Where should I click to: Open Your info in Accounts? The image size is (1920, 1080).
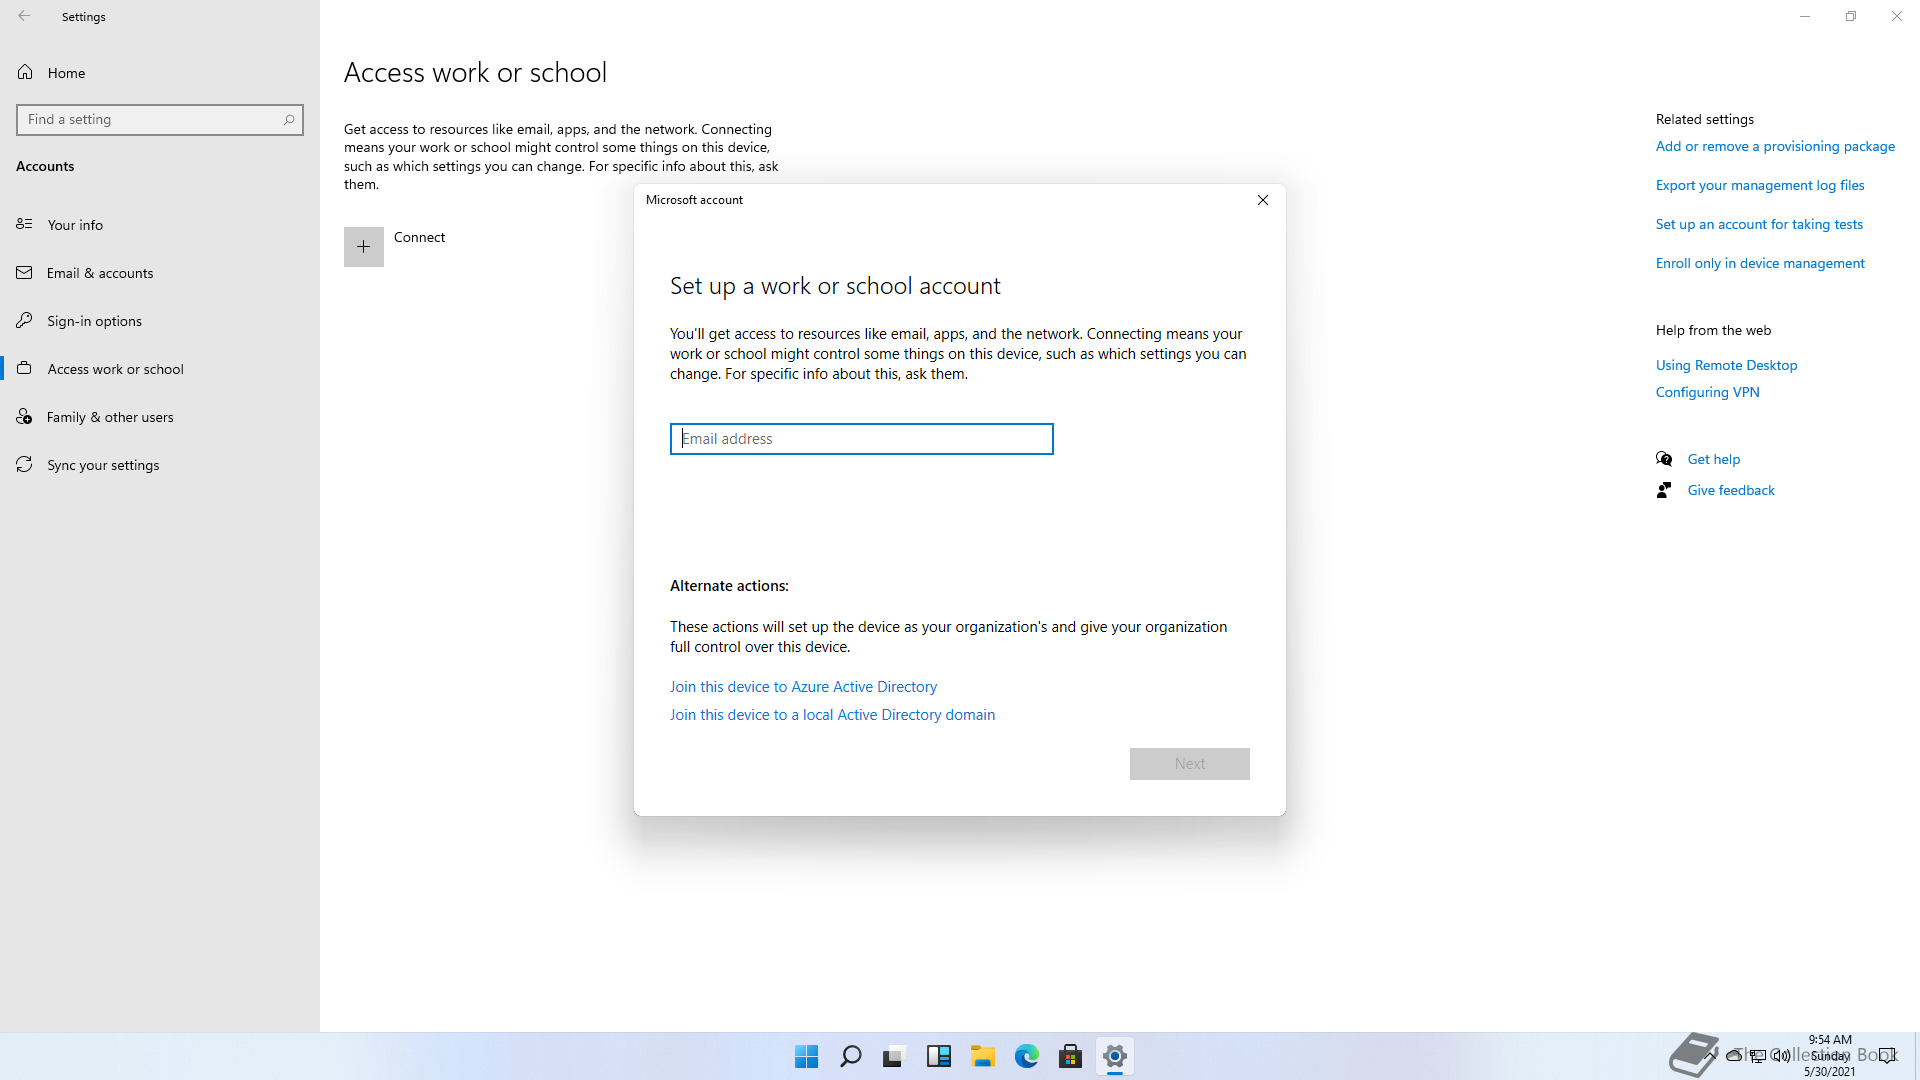tap(160, 225)
